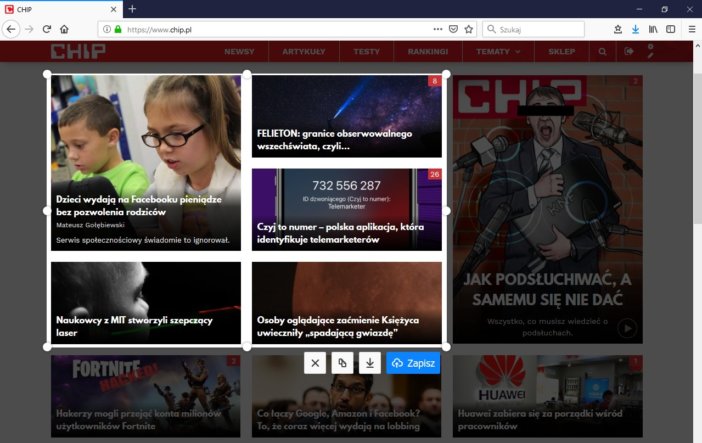Download the selected screenshot region

click(x=370, y=363)
